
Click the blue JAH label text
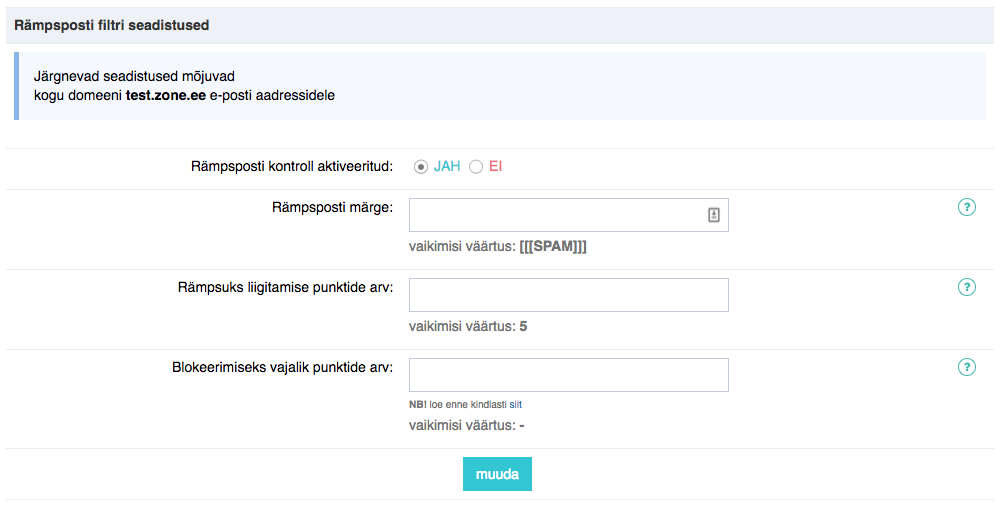[447, 167]
